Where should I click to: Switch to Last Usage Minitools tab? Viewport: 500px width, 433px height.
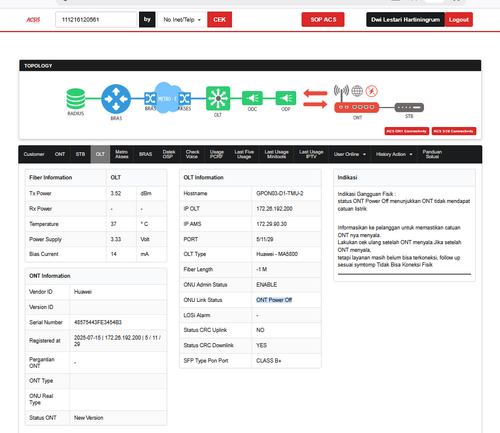[x=276, y=154]
